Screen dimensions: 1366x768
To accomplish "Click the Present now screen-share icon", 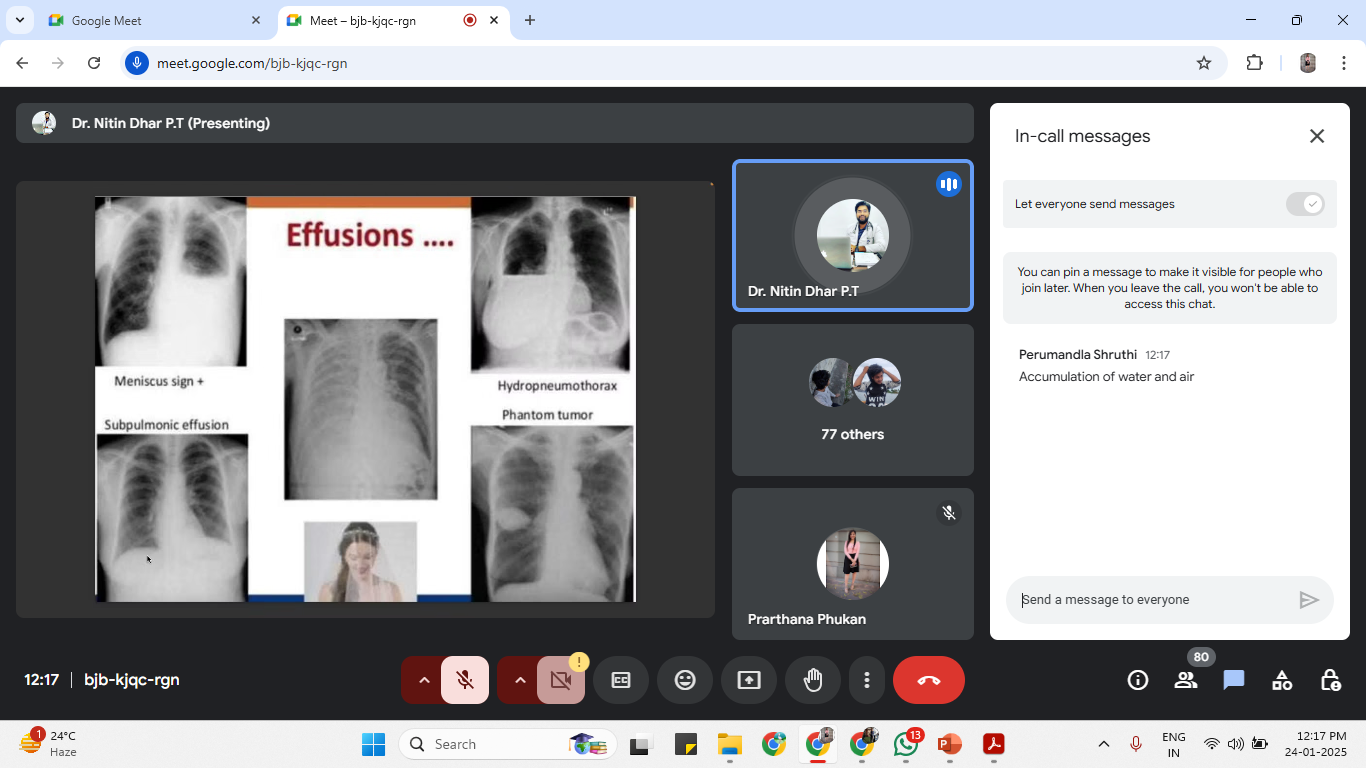I will point(749,680).
